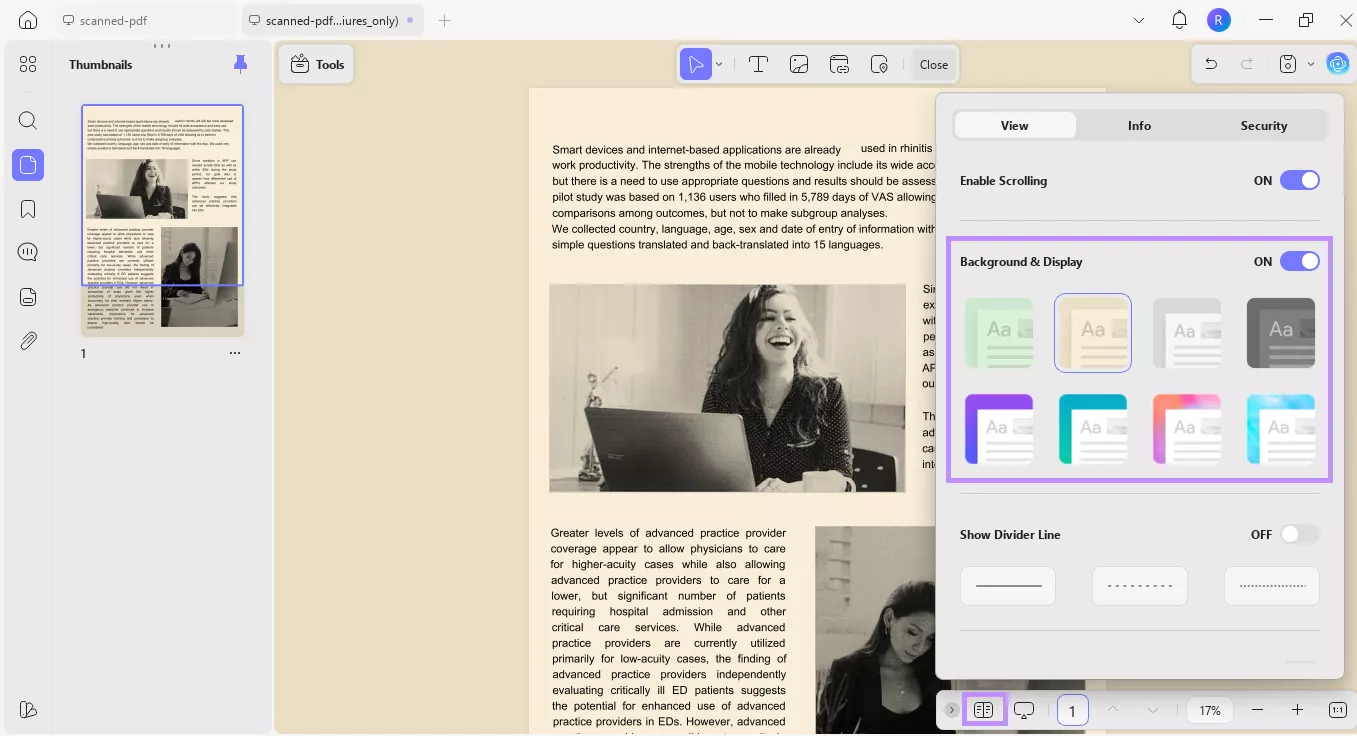The width and height of the screenshot is (1357, 736).
Task: Open the Image insertion tool
Action: coord(798,64)
